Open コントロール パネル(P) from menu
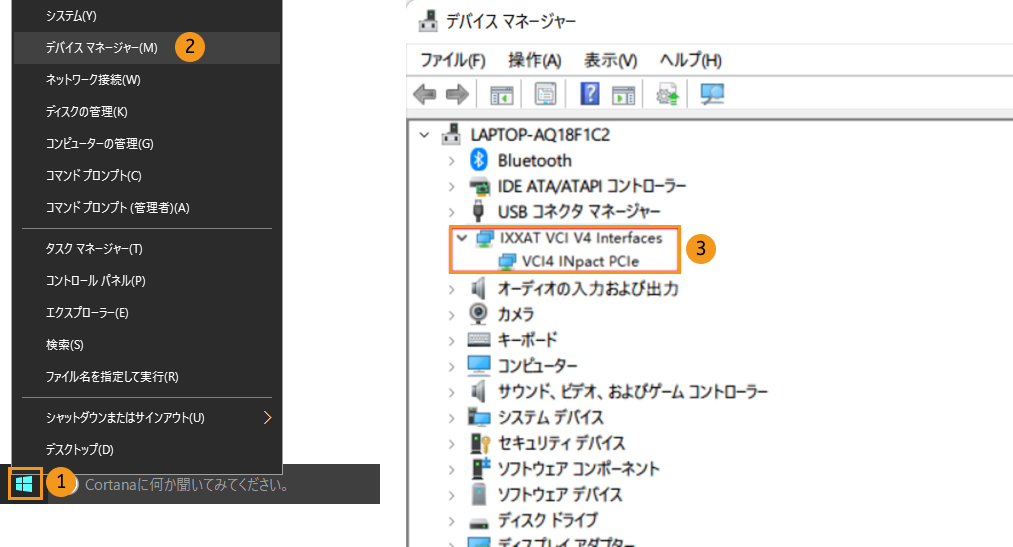The height and width of the screenshot is (547, 1013). pyautogui.click(x=147, y=280)
